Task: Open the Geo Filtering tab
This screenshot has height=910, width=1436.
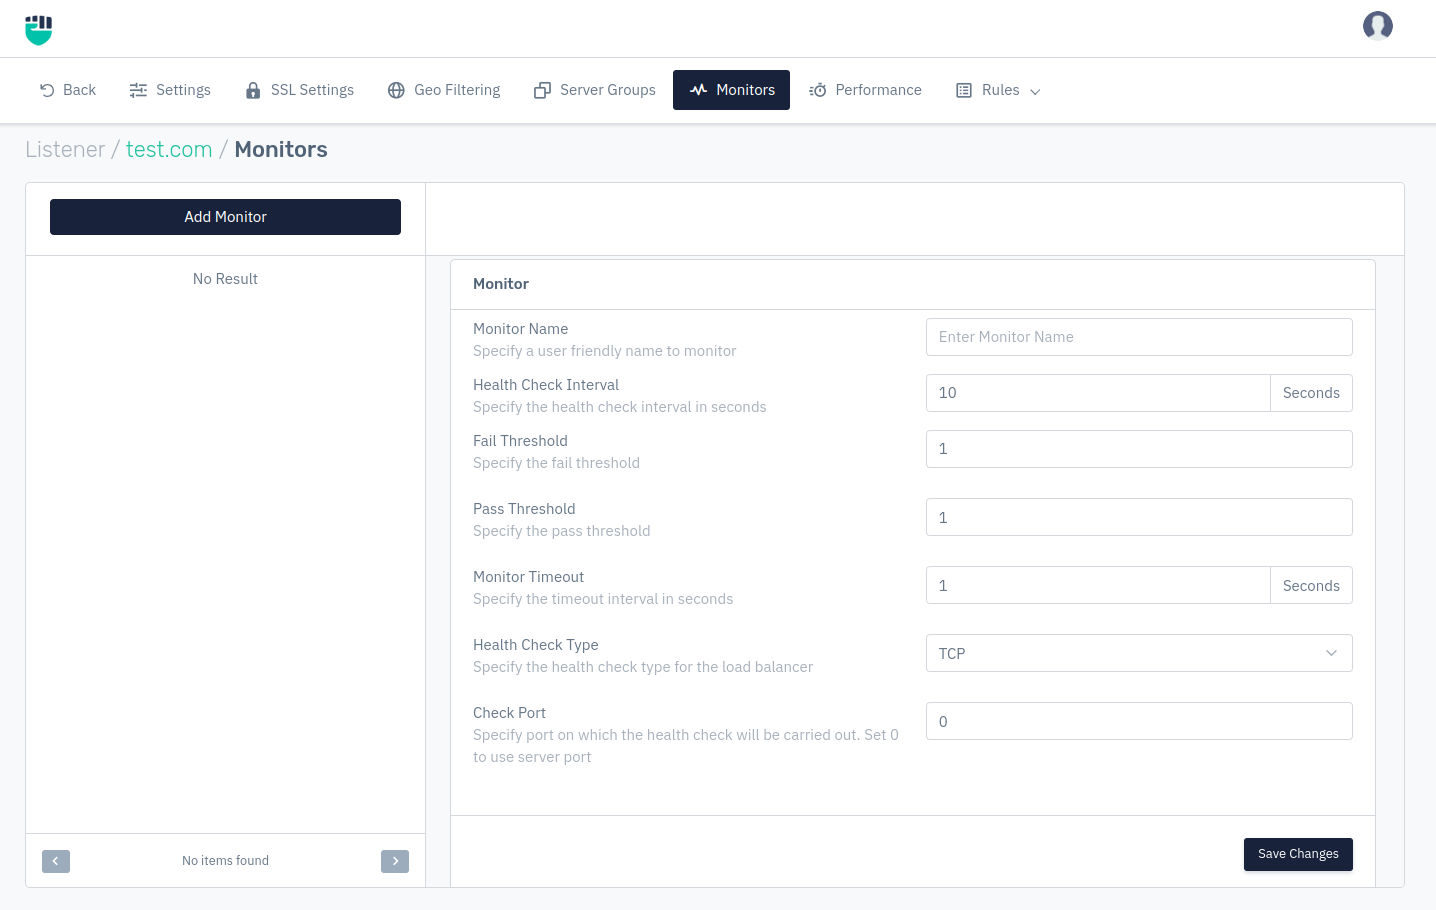Action: pos(444,90)
